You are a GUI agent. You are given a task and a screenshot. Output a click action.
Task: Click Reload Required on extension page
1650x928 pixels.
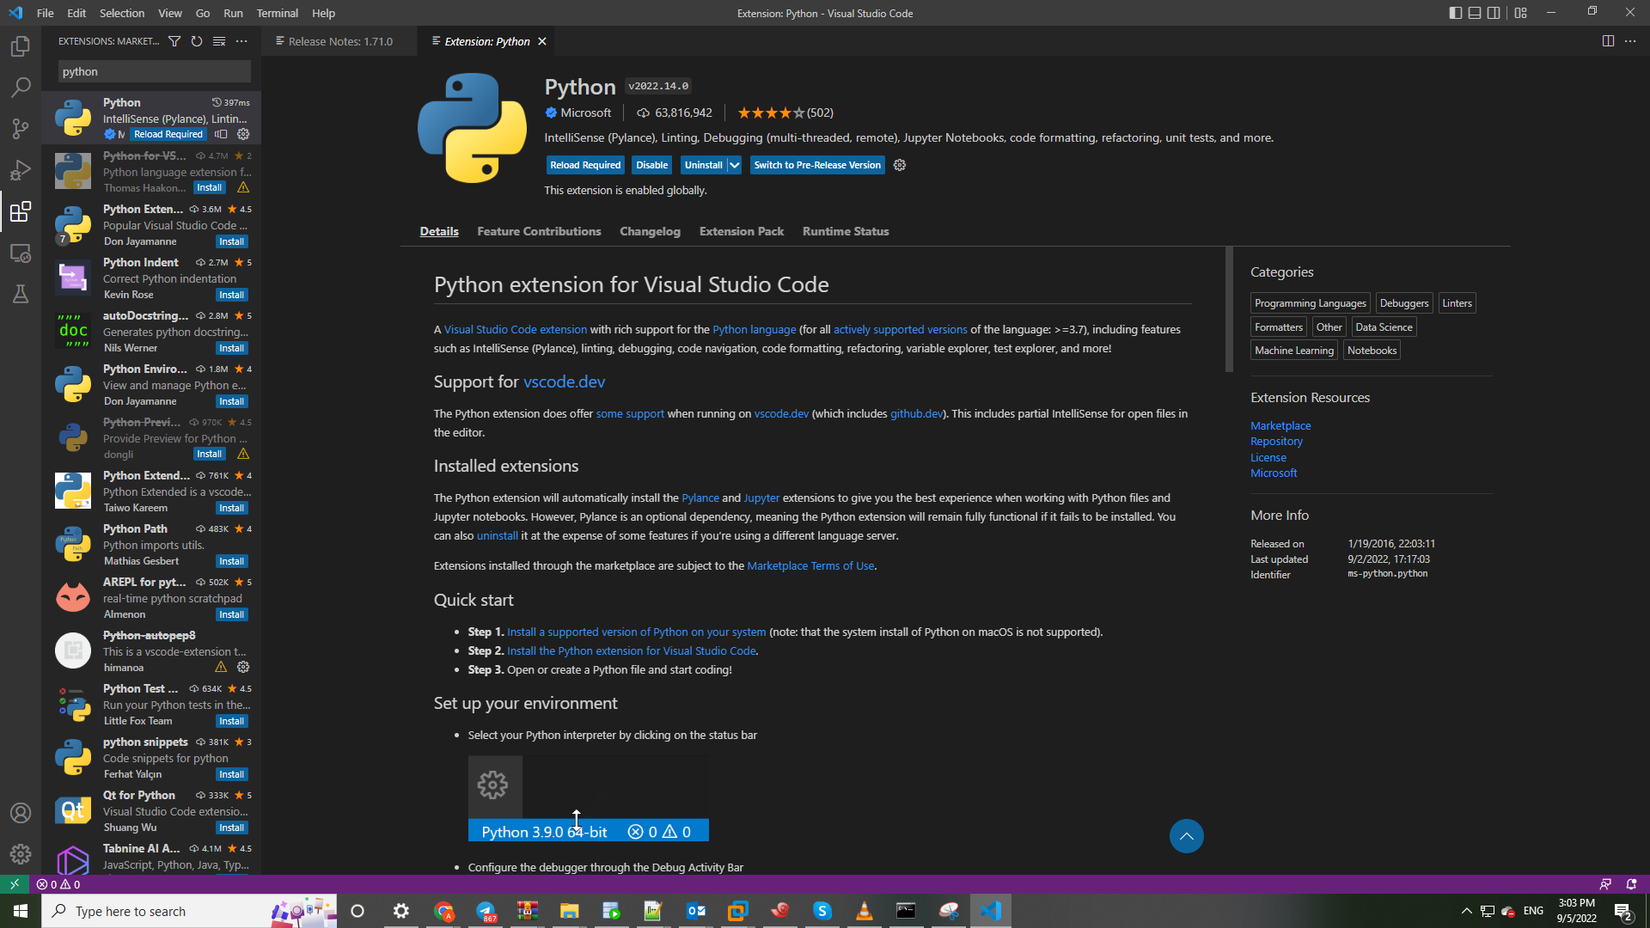pyautogui.click(x=585, y=165)
